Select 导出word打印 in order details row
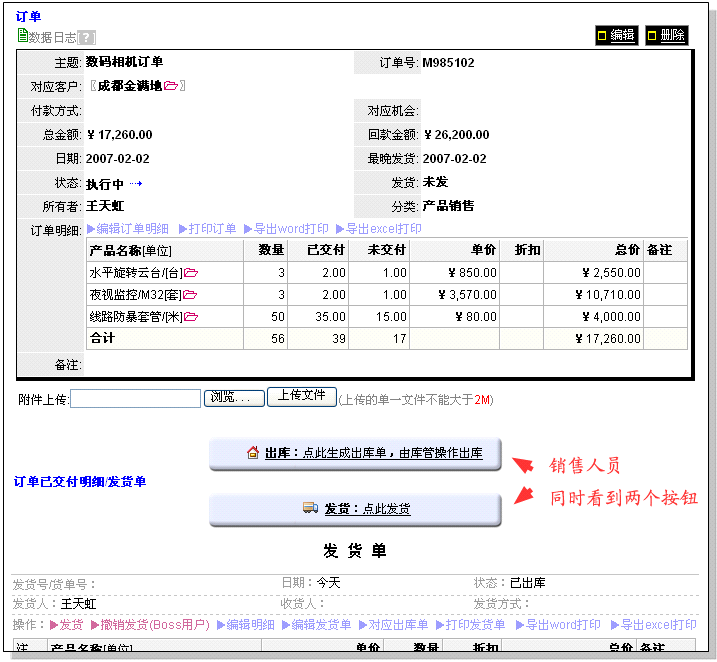Screen dimensions: 717x662 tap(288, 229)
